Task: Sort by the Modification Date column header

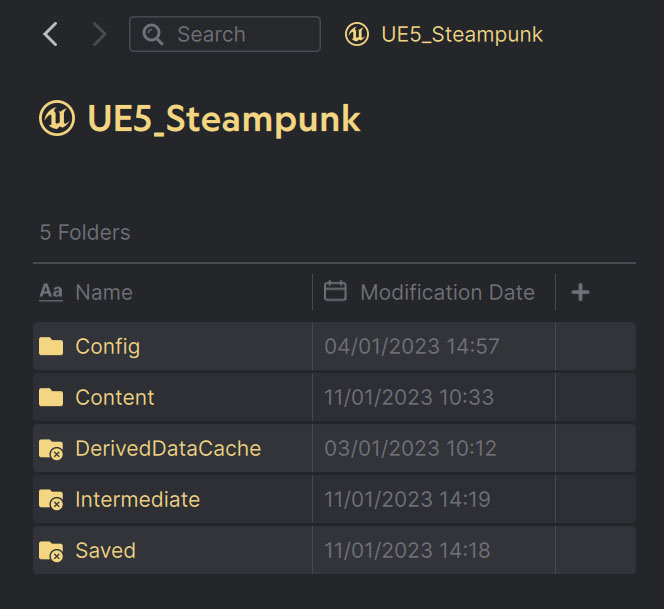Action: click(447, 292)
